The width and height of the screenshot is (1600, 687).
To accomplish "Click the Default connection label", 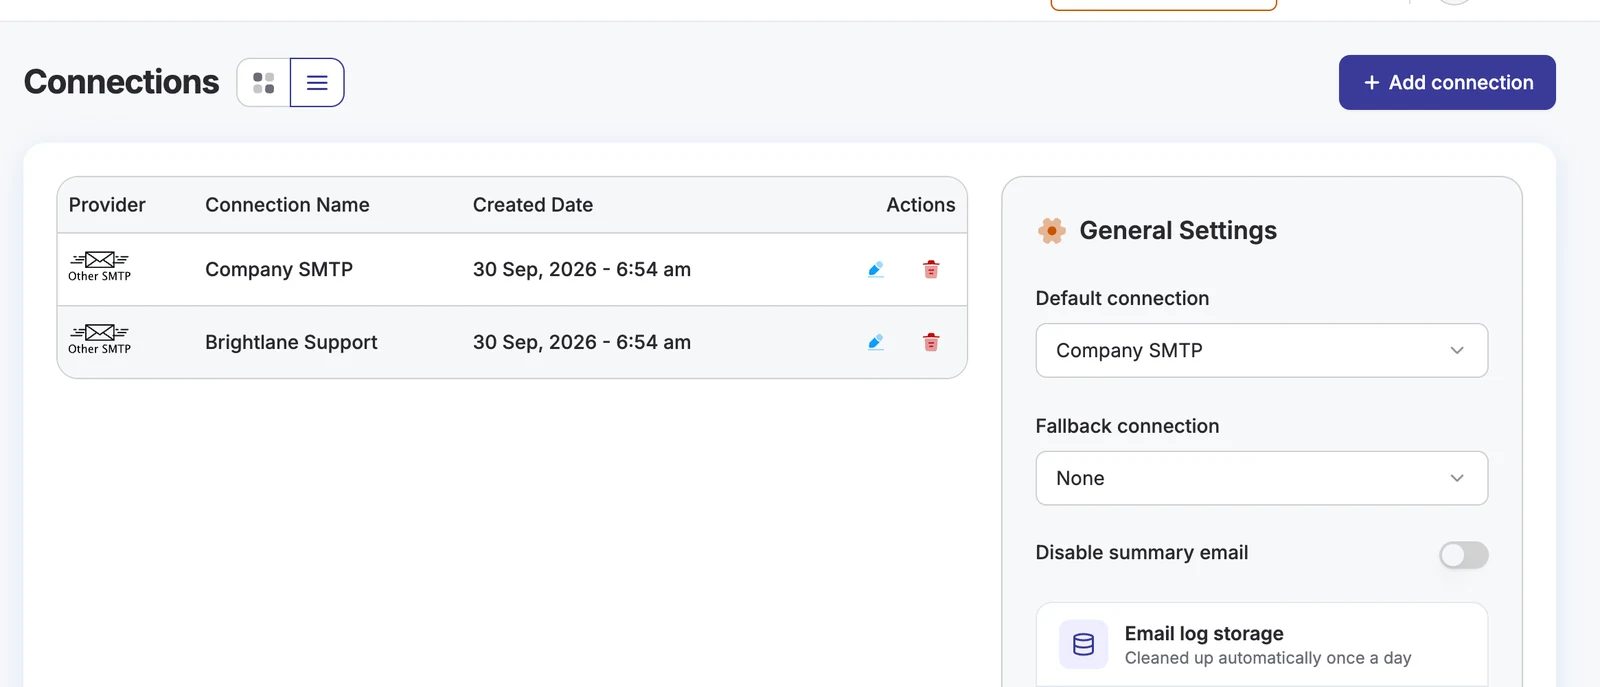I will tap(1122, 298).
